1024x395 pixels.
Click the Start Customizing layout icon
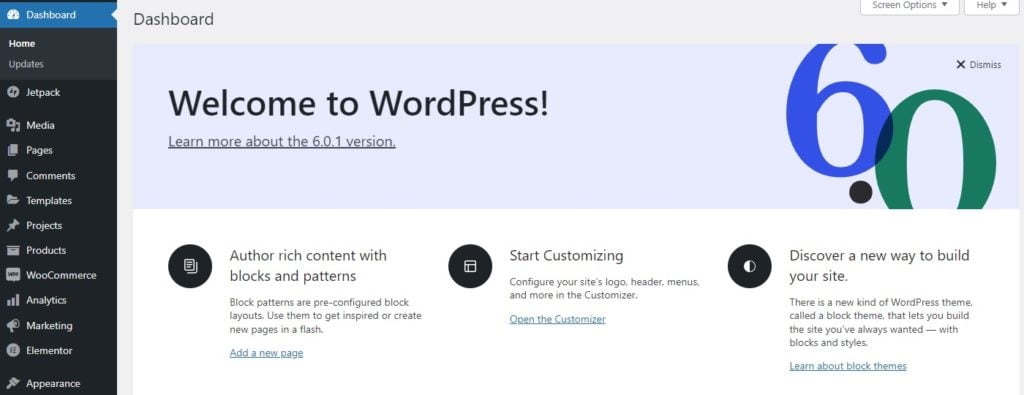[x=470, y=266]
